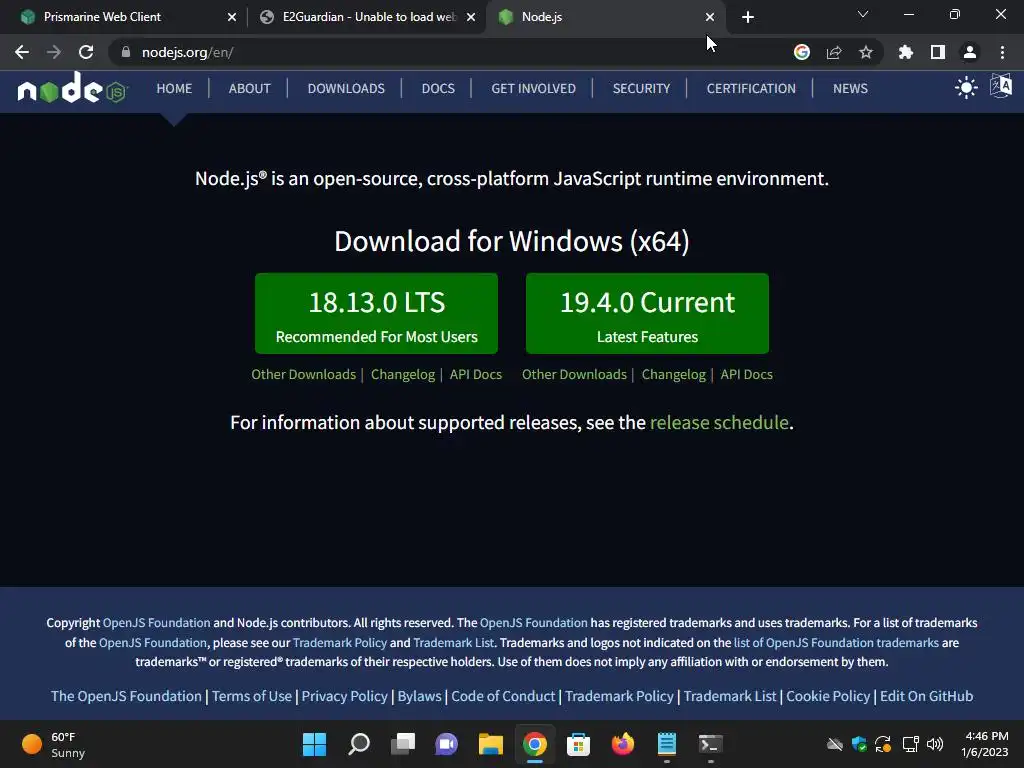Click the Google icon in the address bar

[x=802, y=52]
